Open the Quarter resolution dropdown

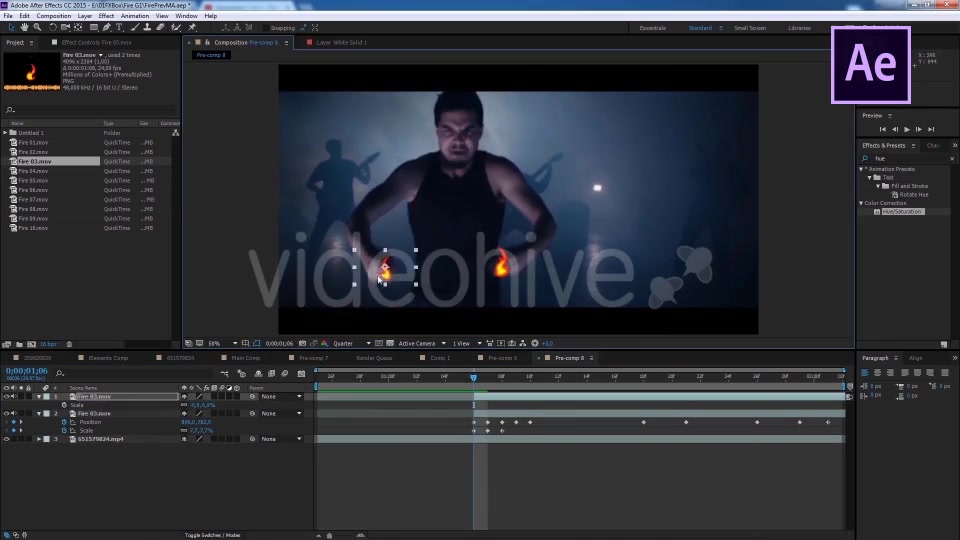(x=352, y=343)
